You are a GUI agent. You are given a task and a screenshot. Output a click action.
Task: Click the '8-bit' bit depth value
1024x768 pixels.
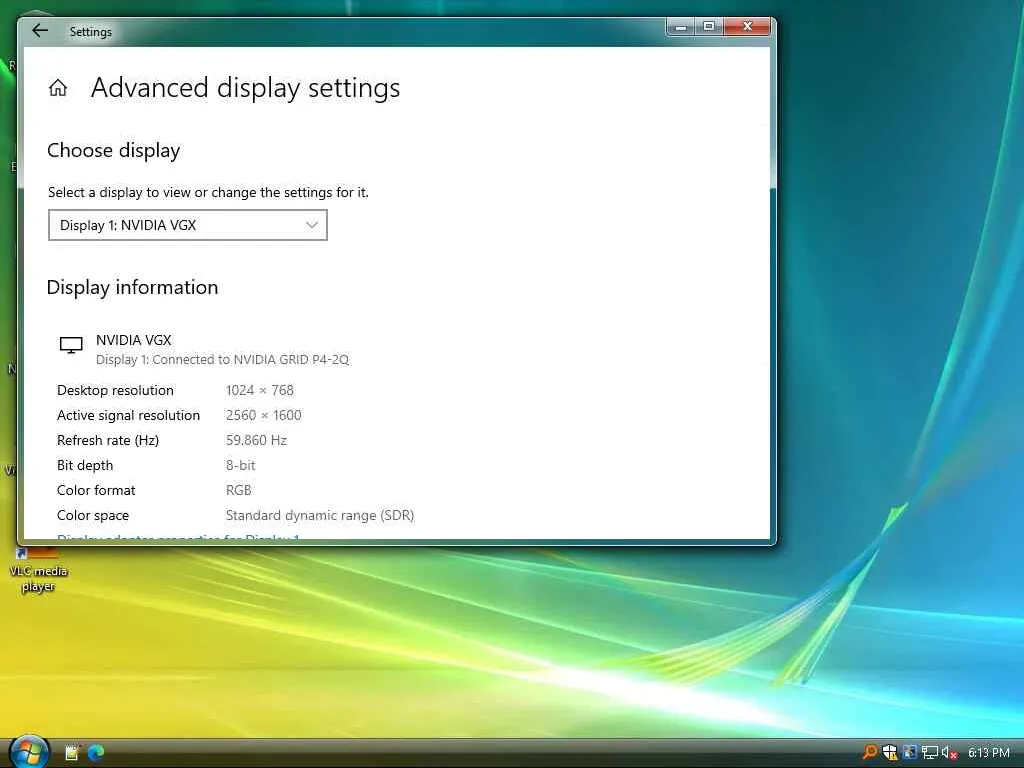[x=240, y=465]
